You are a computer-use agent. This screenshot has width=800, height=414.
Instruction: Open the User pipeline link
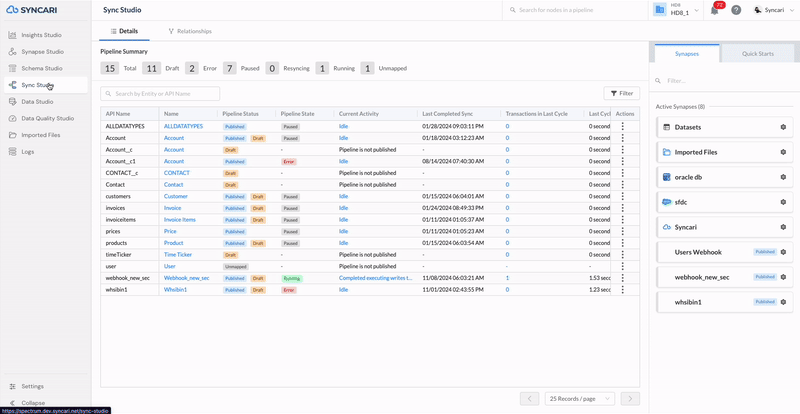point(169,266)
